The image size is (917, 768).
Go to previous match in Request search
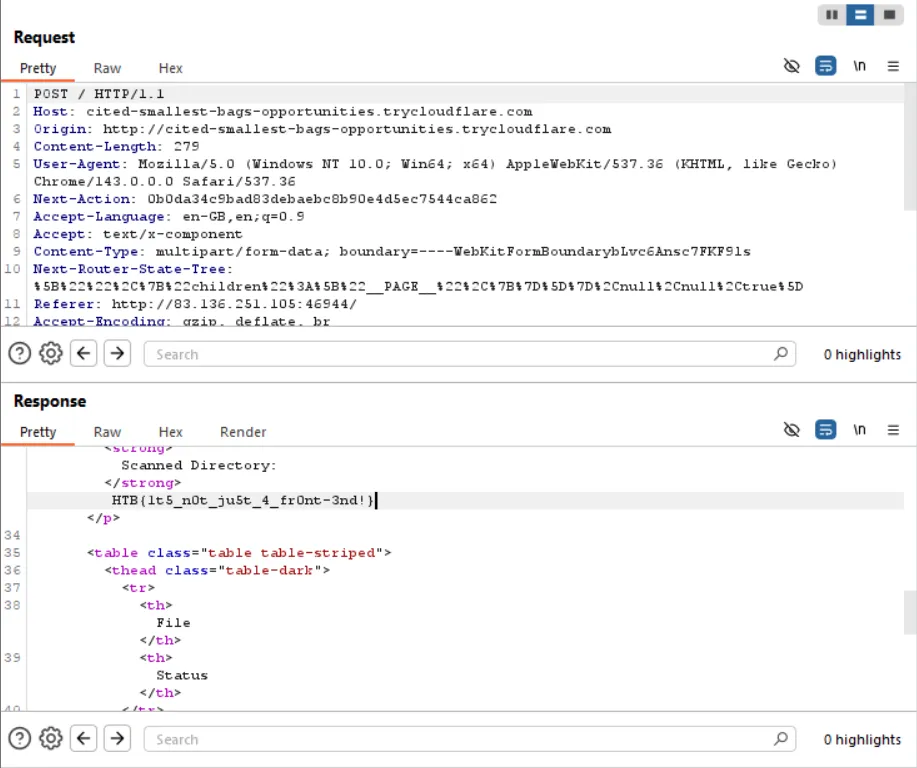tap(84, 354)
